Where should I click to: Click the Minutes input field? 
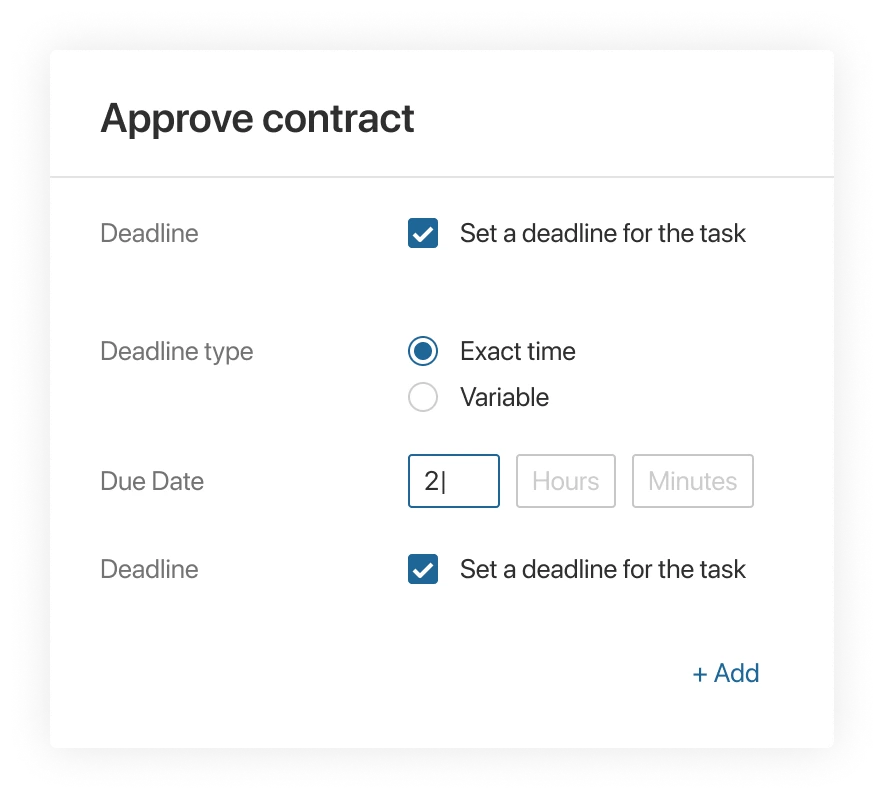(692, 481)
